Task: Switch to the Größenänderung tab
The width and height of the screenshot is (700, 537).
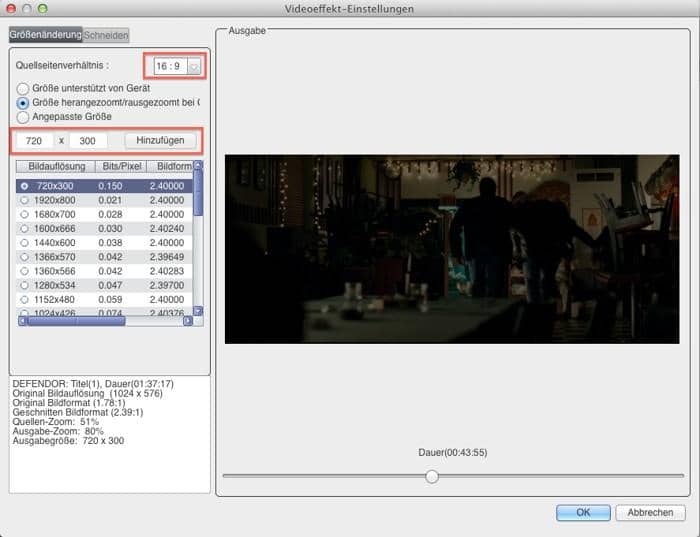Action: (x=46, y=35)
